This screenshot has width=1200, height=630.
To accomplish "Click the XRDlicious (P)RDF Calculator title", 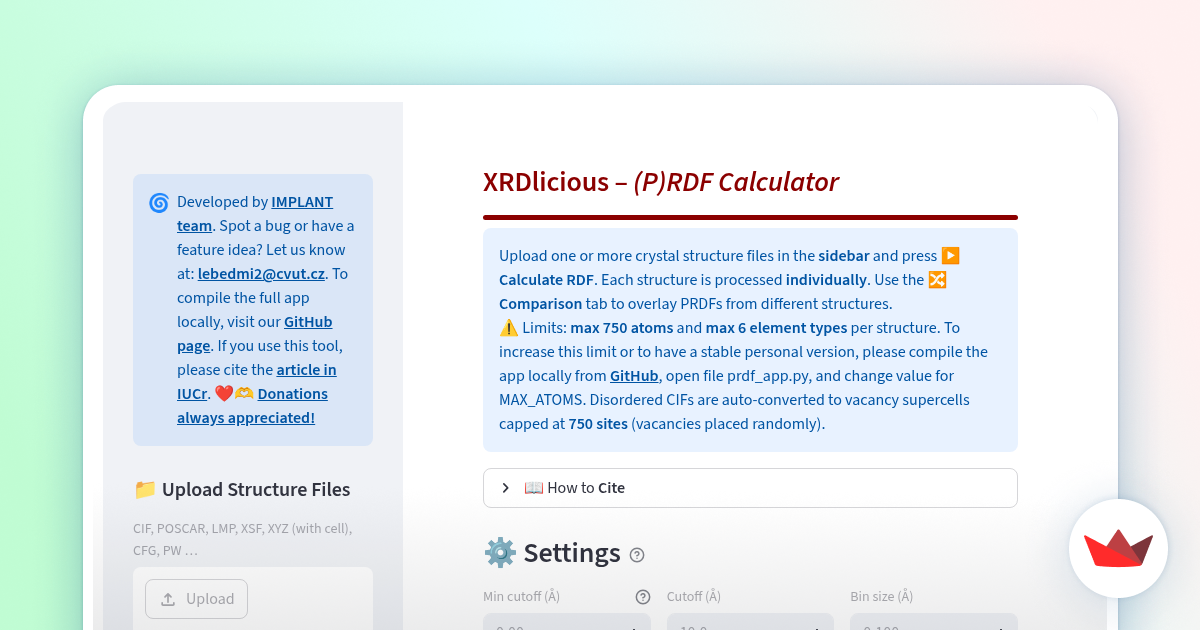I will coord(660,182).
